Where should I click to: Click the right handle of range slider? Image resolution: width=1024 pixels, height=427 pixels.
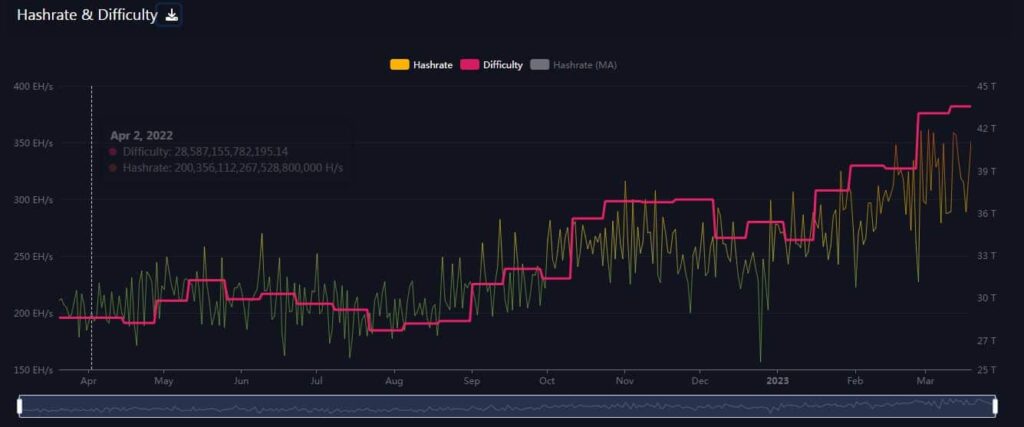(995, 406)
